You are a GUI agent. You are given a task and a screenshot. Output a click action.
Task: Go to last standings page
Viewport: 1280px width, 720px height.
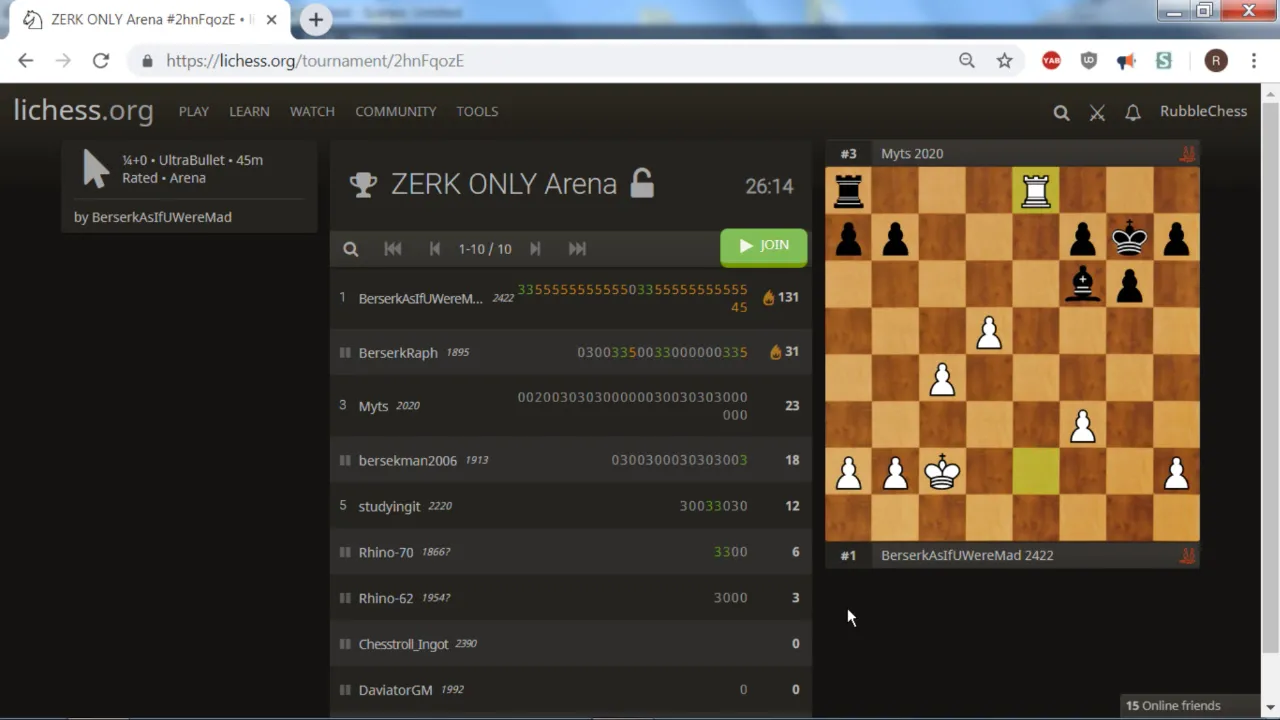click(x=577, y=249)
